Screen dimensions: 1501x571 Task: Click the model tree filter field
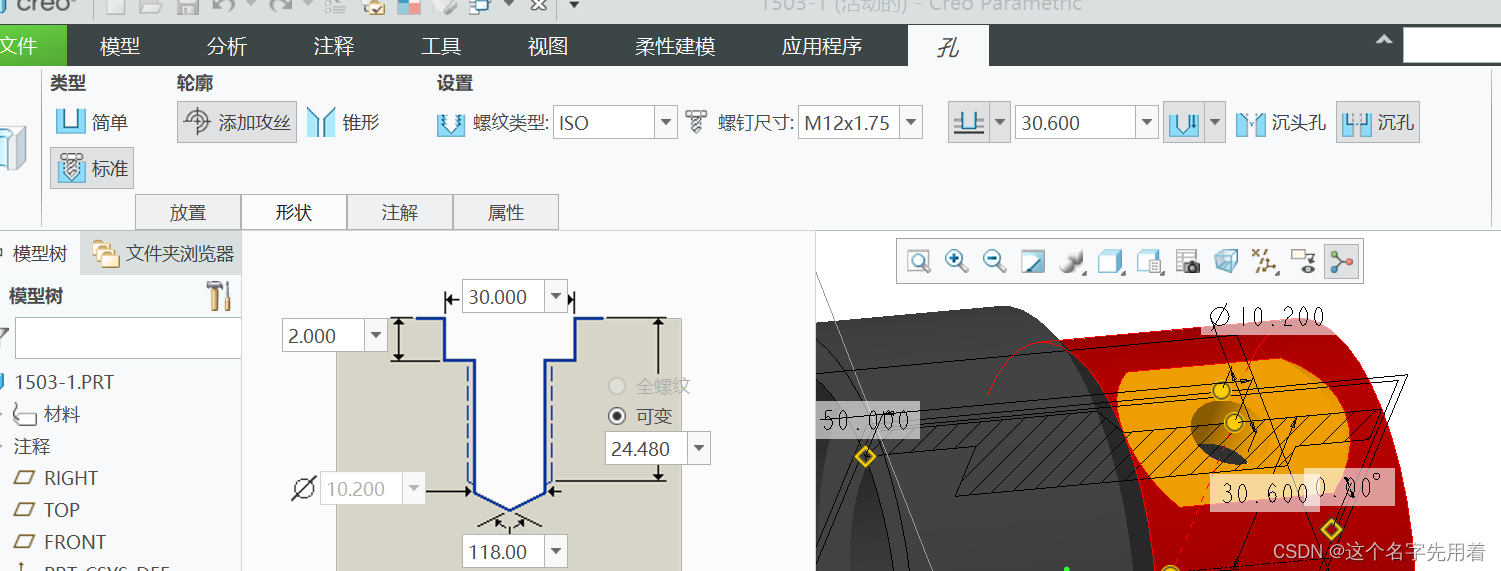point(128,338)
